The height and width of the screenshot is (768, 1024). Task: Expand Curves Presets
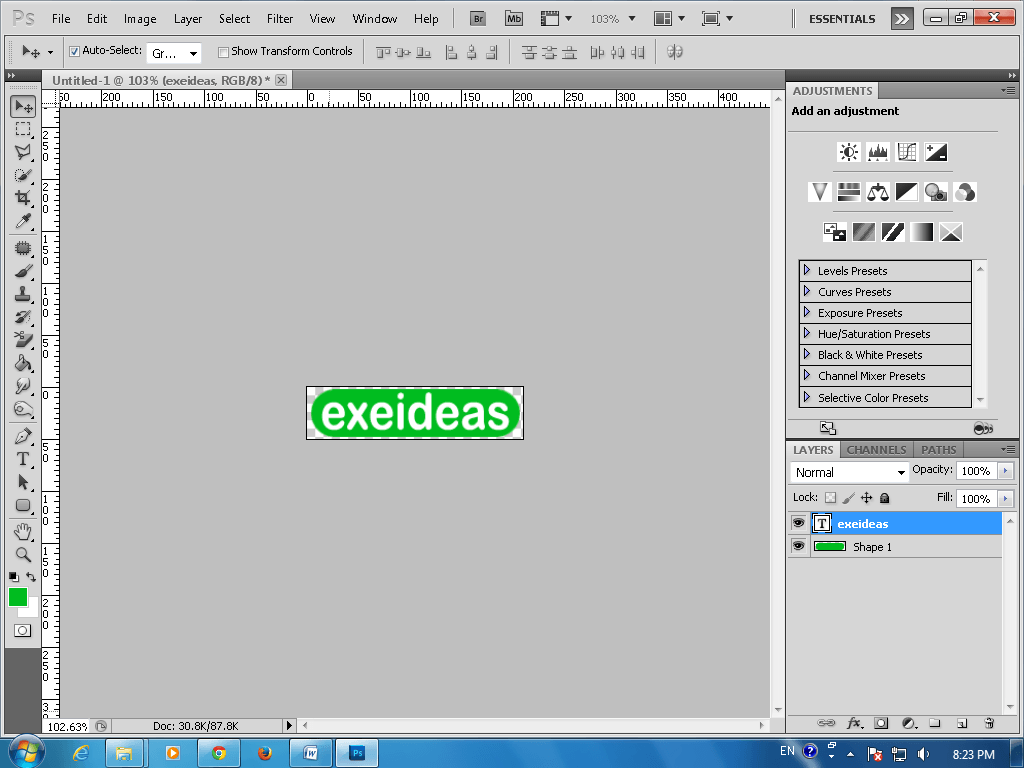tap(807, 291)
